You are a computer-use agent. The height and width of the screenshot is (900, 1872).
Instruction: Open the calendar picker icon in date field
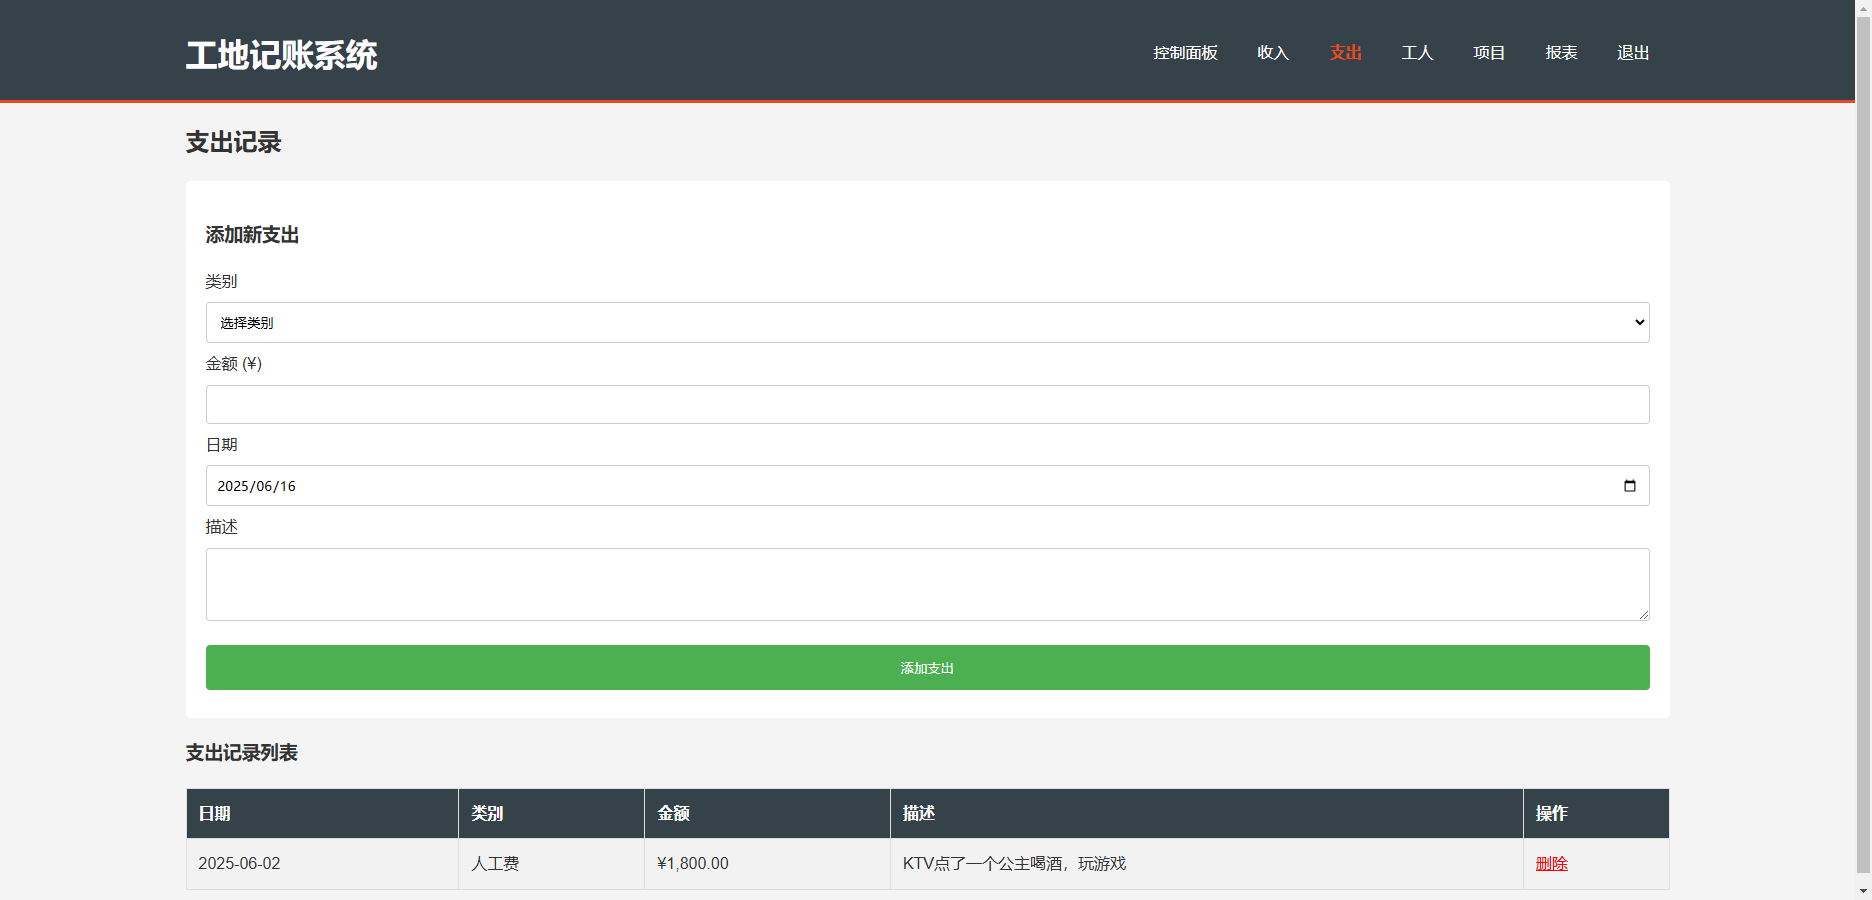pos(1629,486)
